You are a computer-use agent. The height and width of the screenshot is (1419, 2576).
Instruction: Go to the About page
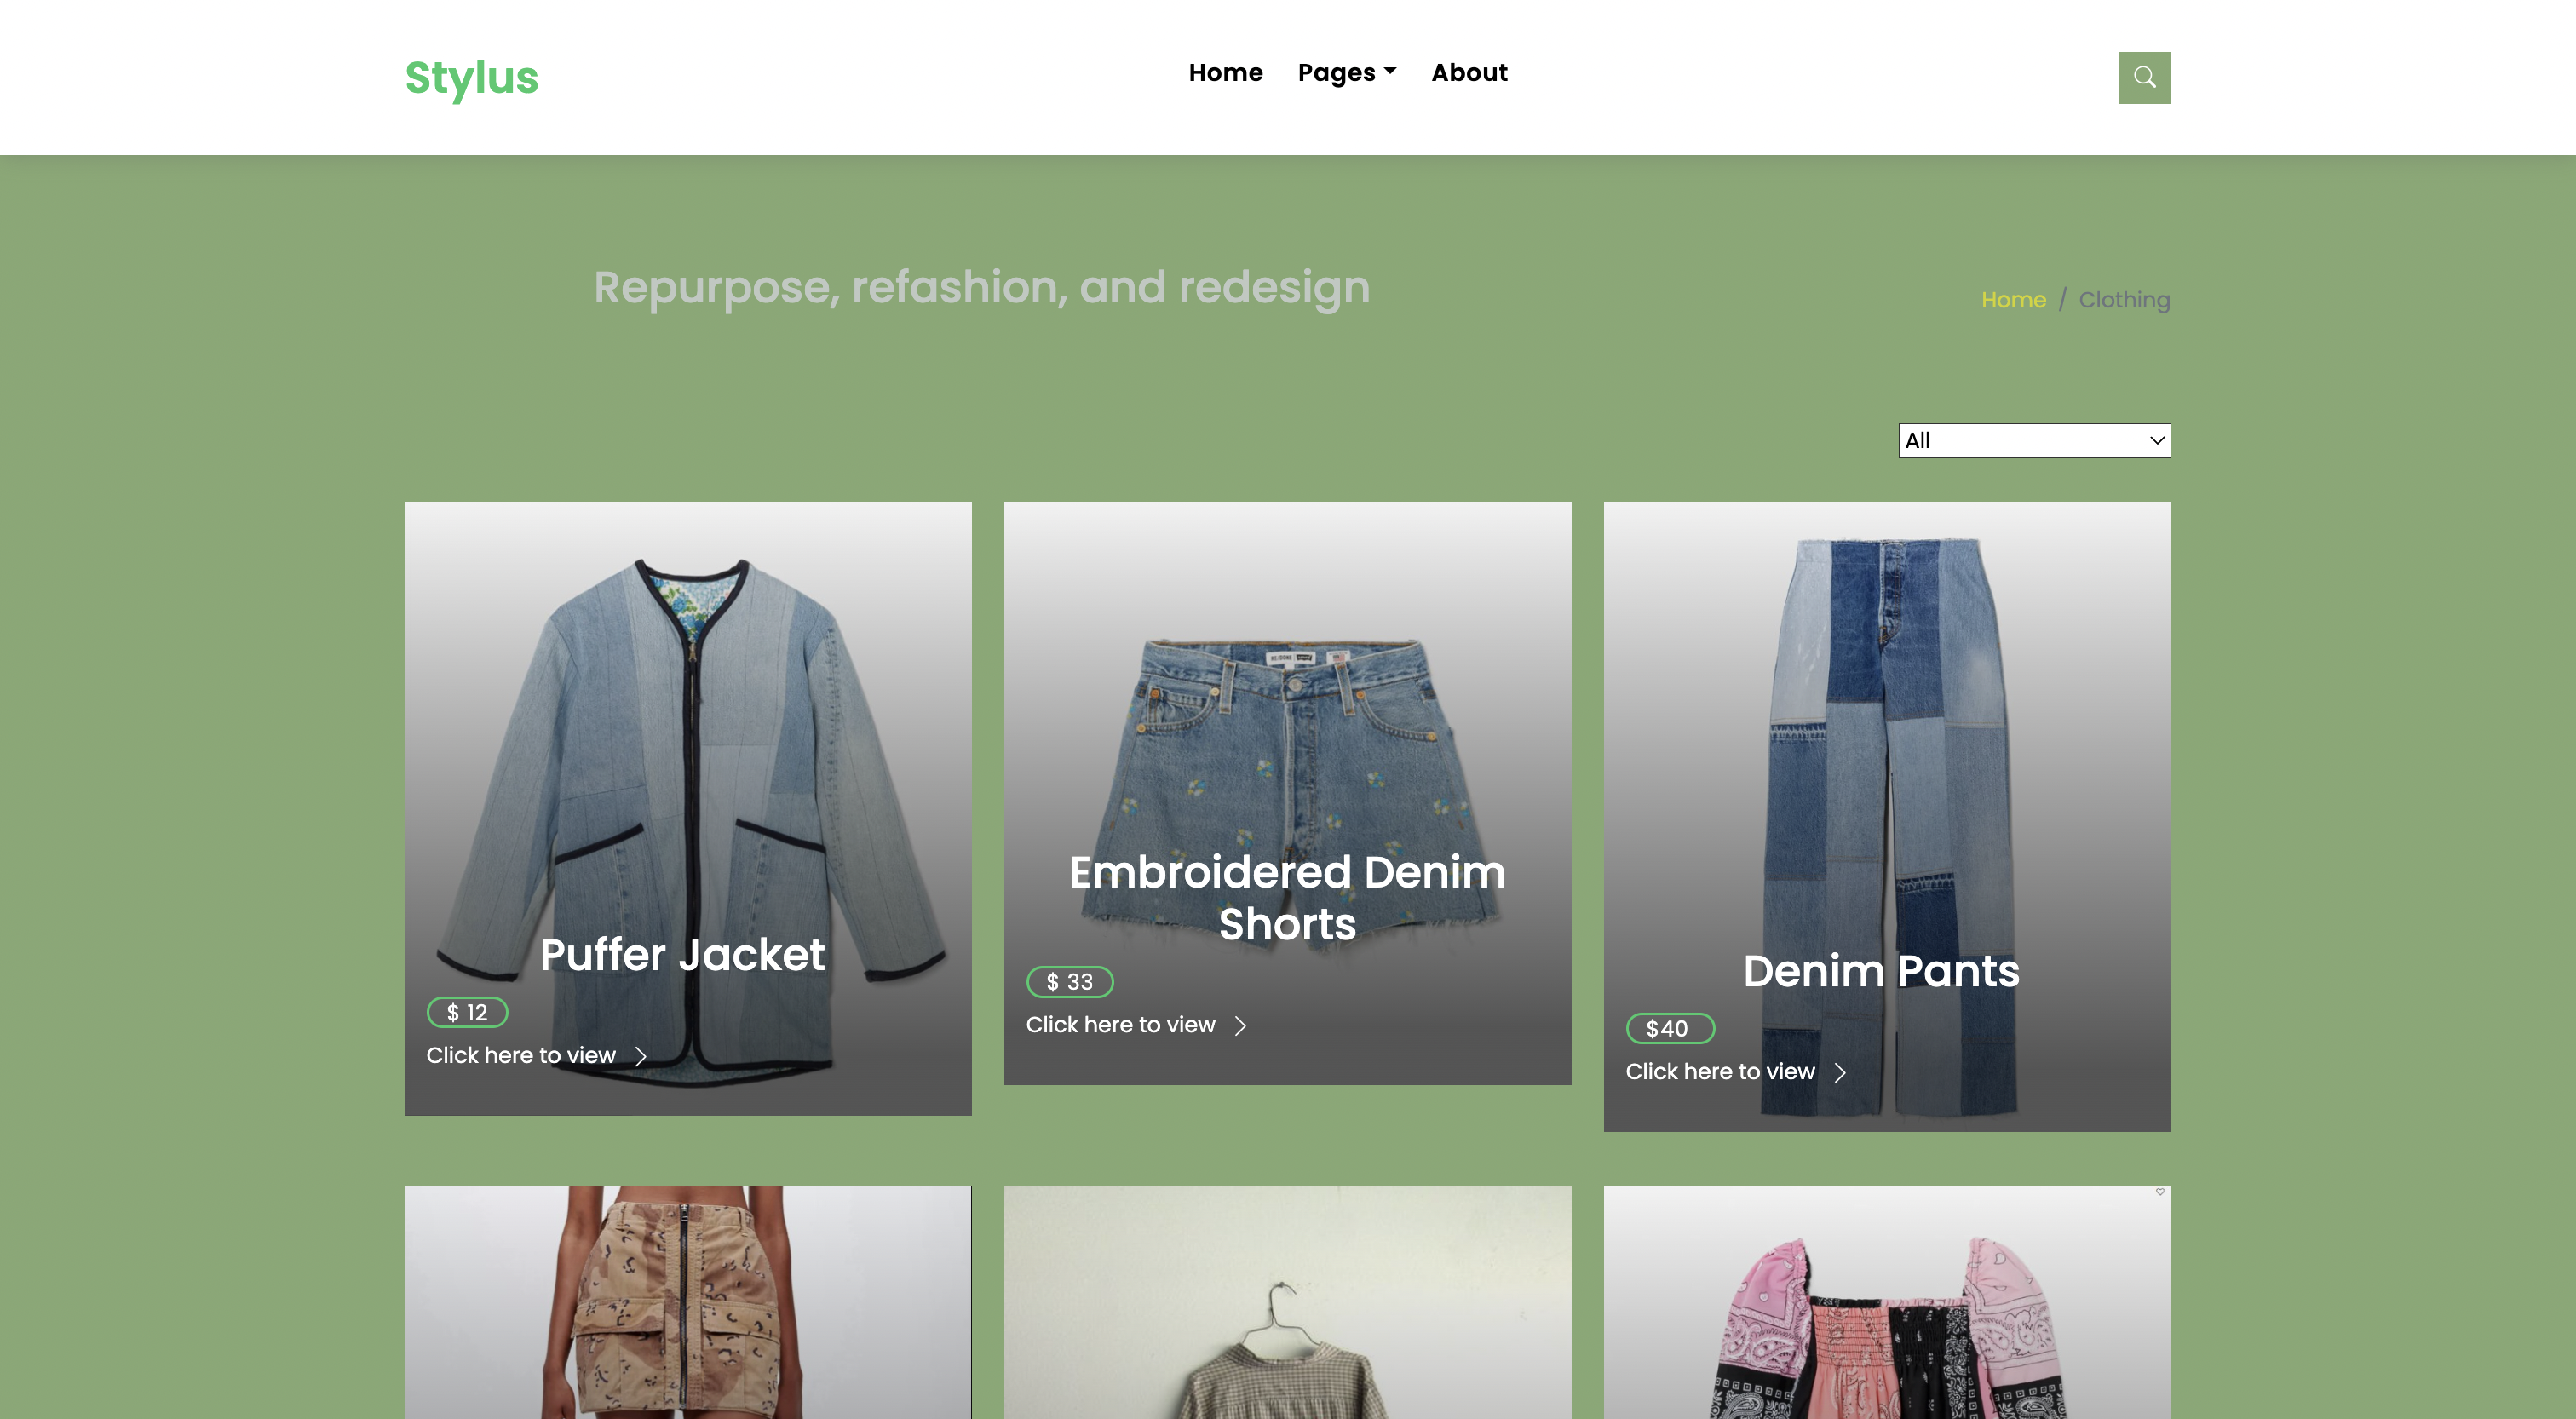point(1468,73)
